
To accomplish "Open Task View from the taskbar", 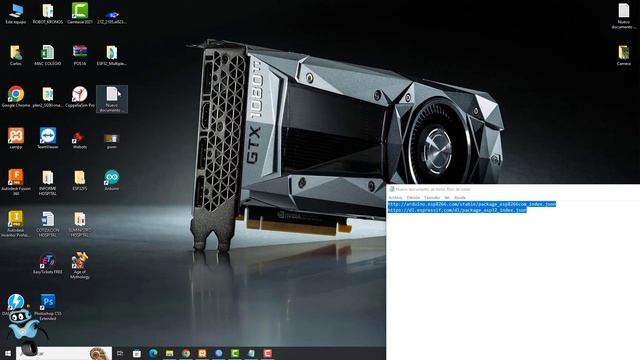I will (120, 353).
